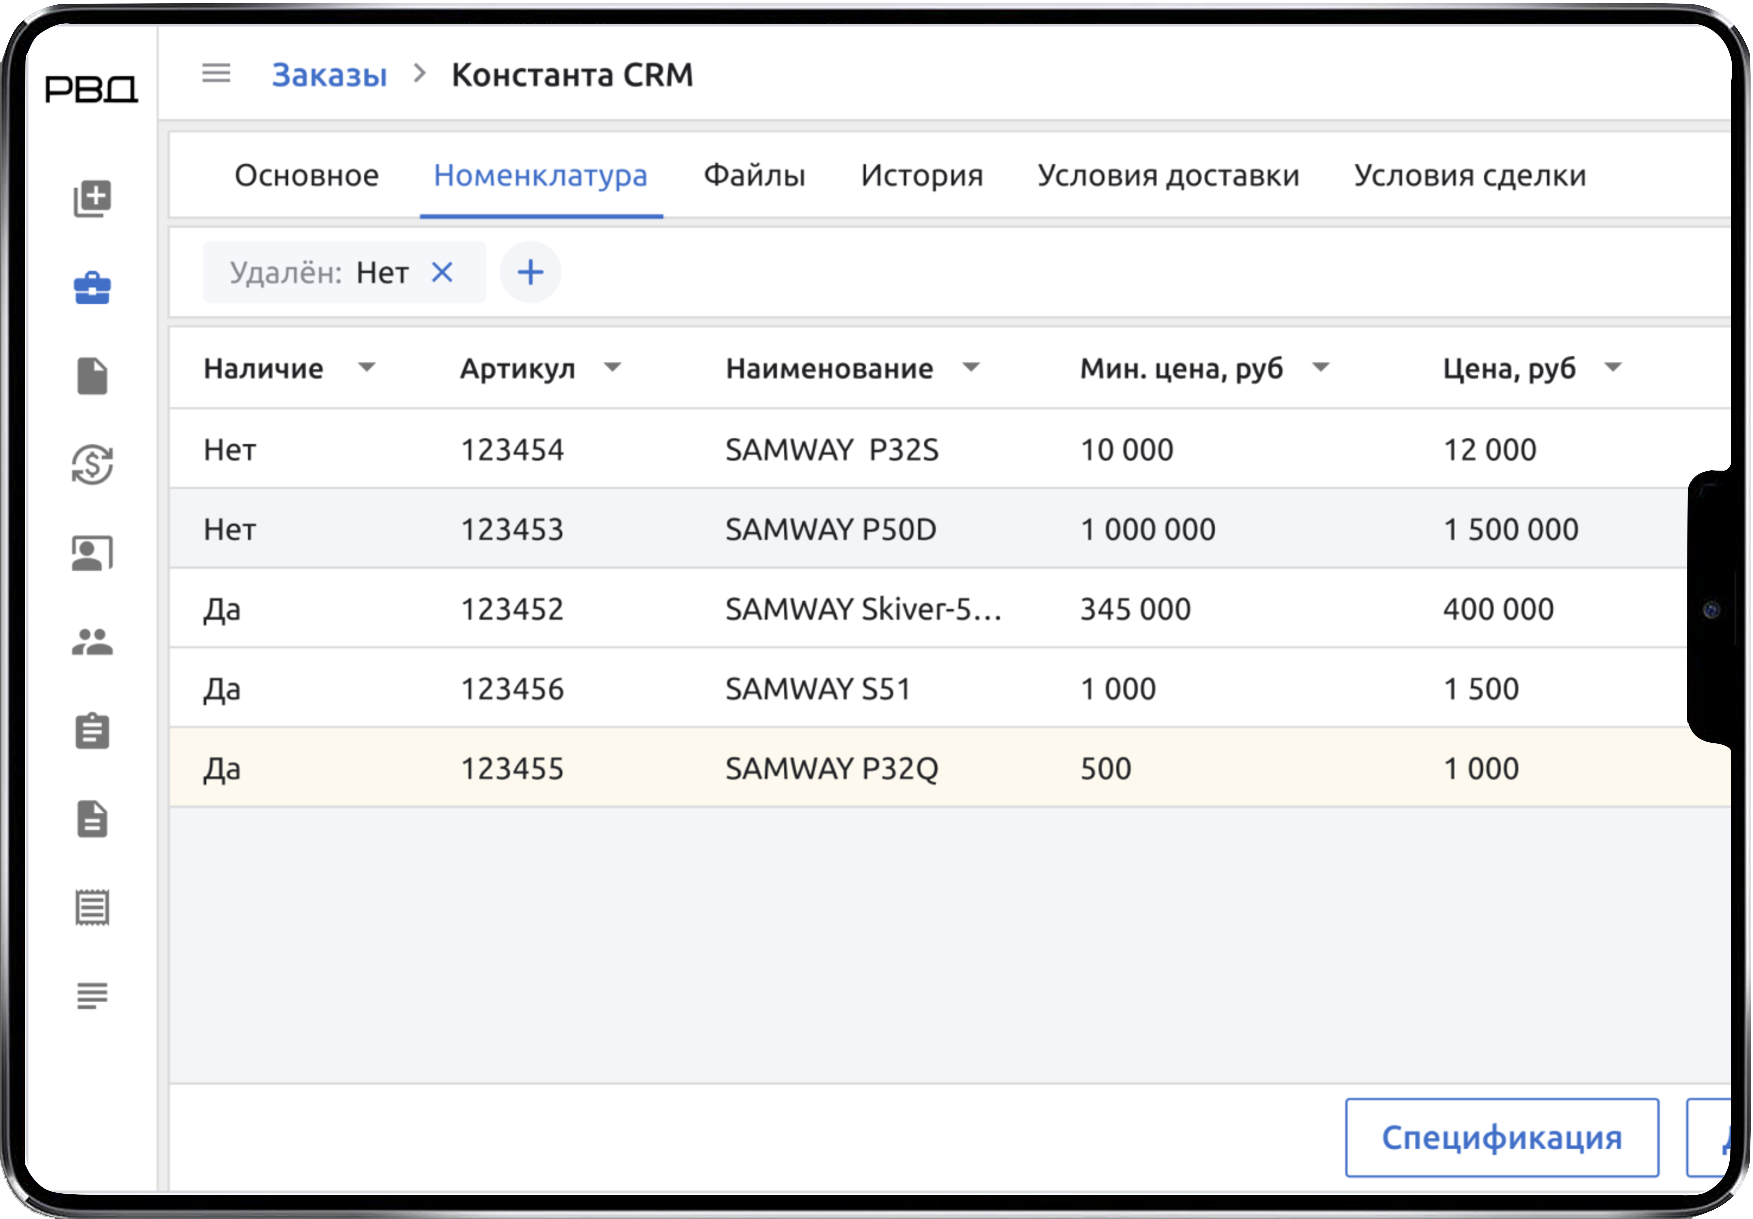1753x1219 pixels.
Task: Click the currency exchange icon in sidebar
Action: pyautogui.click(x=92, y=463)
